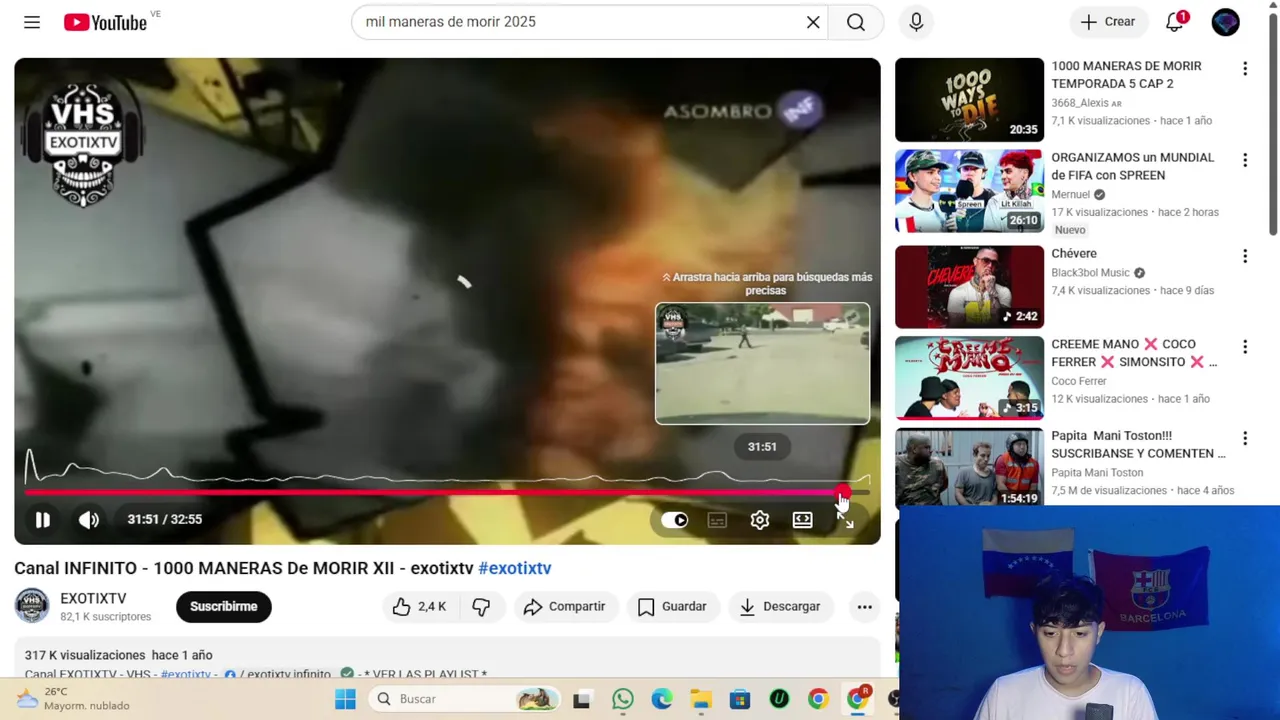This screenshot has height=720, width=1280.
Task: Open the Windows Start menu
Action: tap(345, 699)
